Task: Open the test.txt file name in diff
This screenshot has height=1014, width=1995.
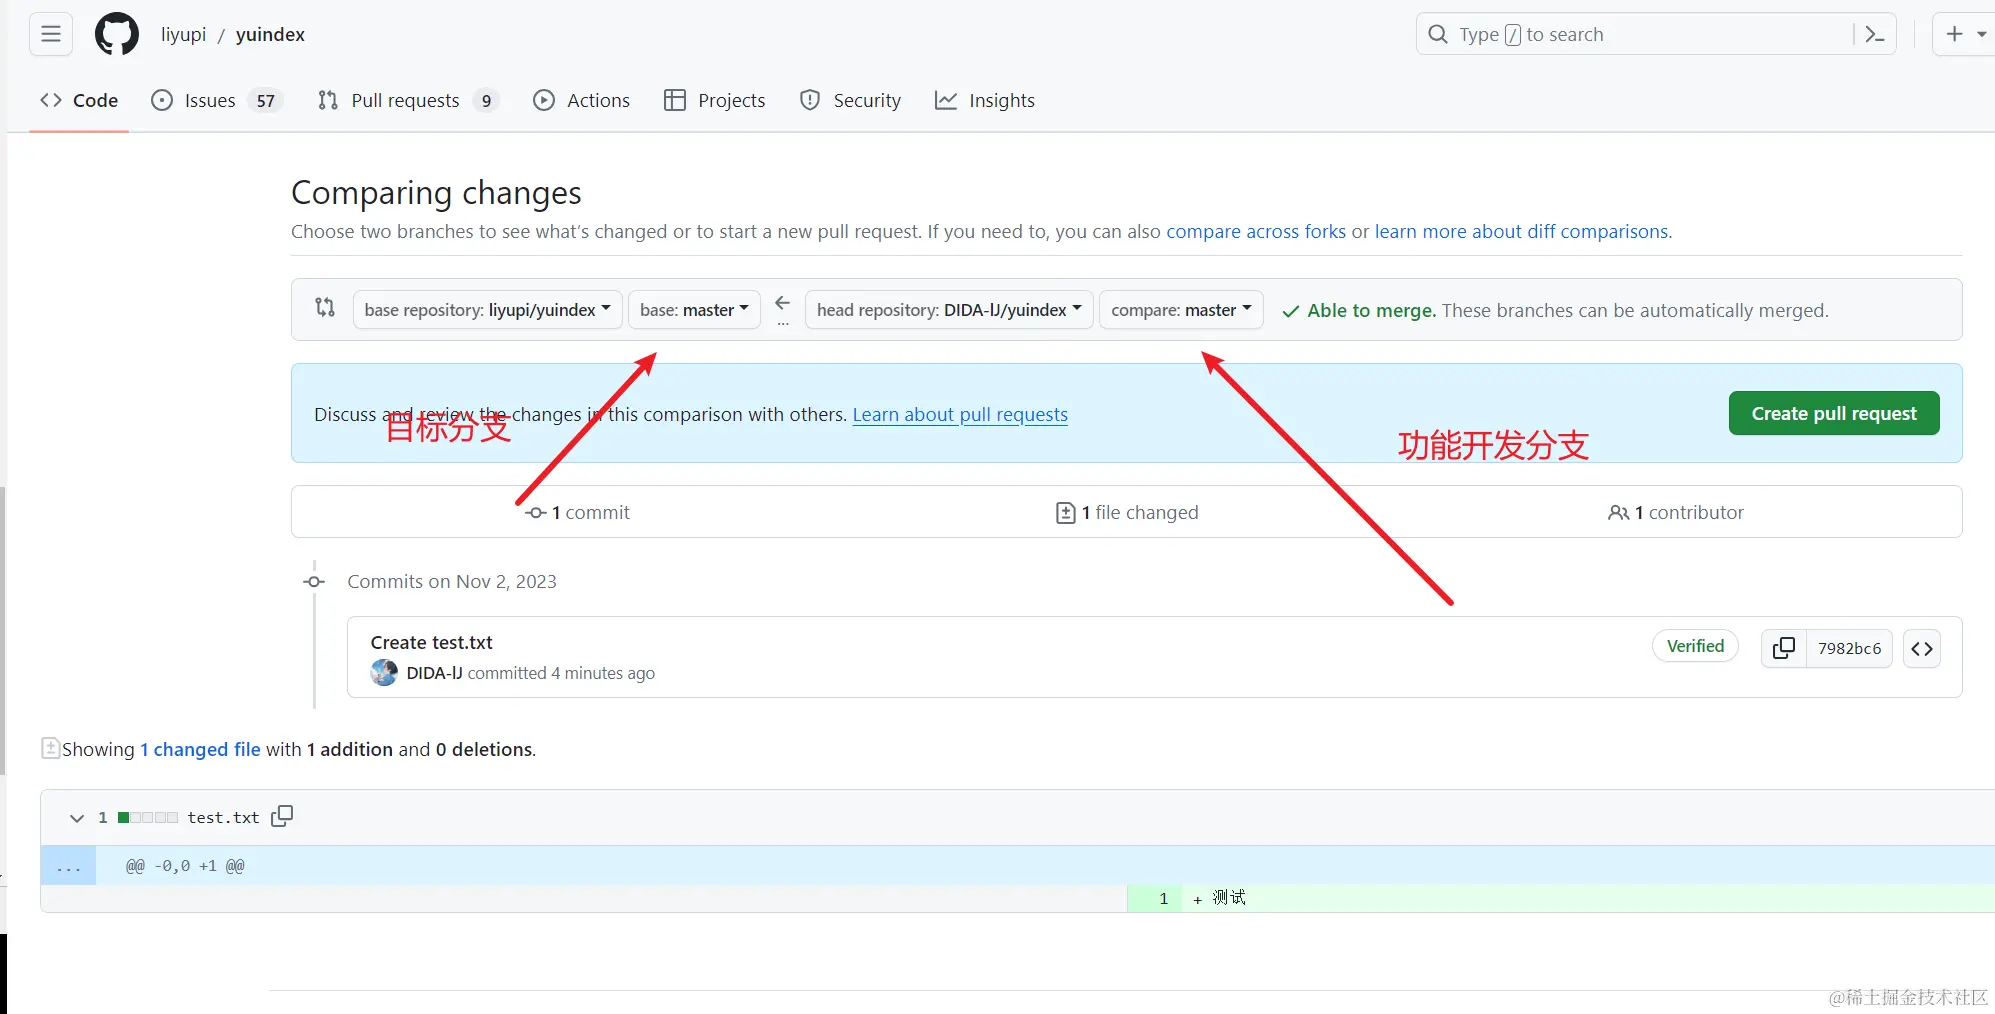Action: point(223,818)
